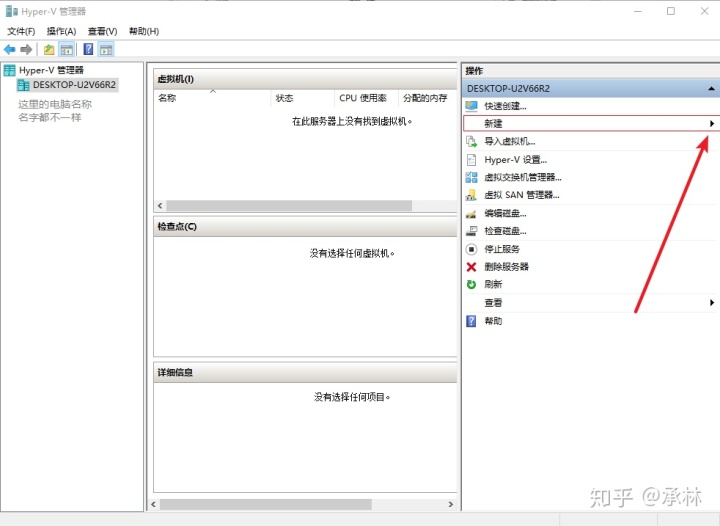
Task: Click DESKTOP-U2V66R2 header in actions pane
Action: pyautogui.click(x=591, y=89)
